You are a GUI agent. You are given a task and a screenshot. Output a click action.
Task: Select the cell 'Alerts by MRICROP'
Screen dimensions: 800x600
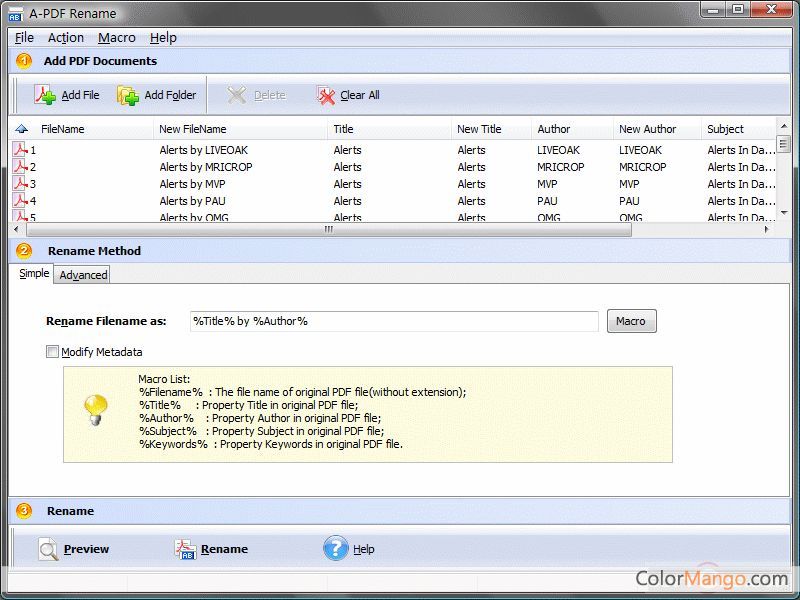[206, 167]
